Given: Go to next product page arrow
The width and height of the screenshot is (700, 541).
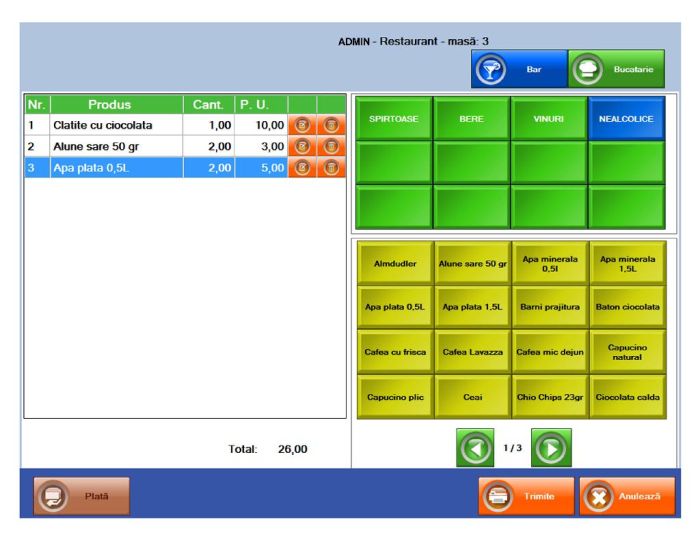Looking at the screenshot, I should pyautogui.click(x=550, y=447).
